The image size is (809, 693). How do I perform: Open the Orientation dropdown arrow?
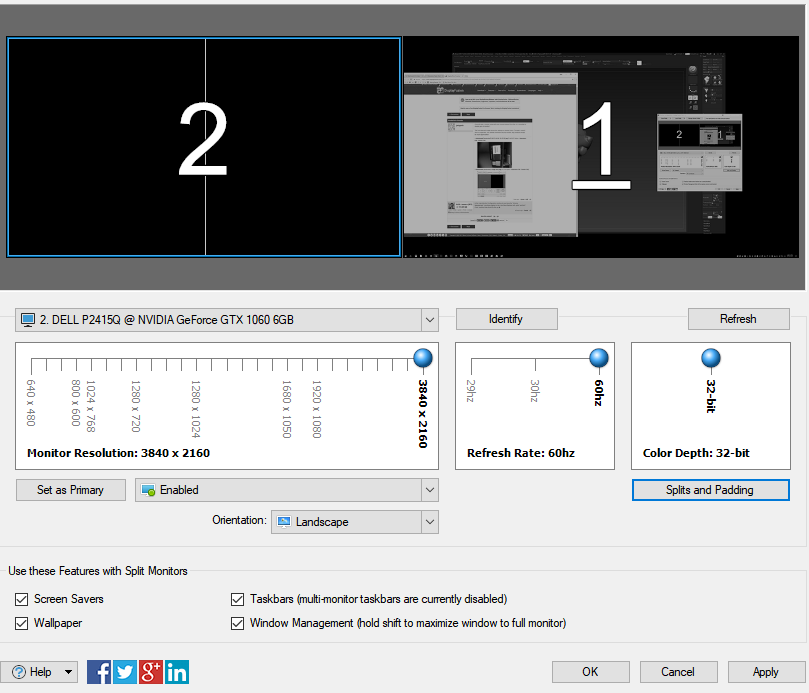click(429, 522)
